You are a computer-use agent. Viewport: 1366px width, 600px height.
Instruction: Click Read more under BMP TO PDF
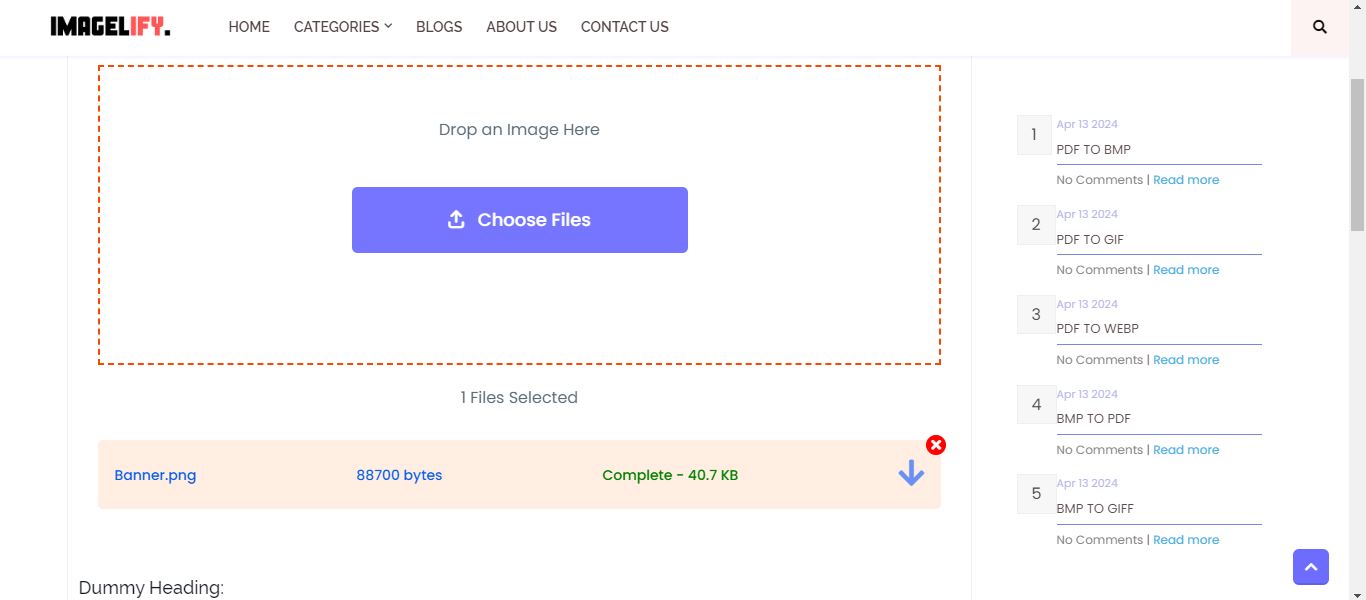pos(1186,449)
